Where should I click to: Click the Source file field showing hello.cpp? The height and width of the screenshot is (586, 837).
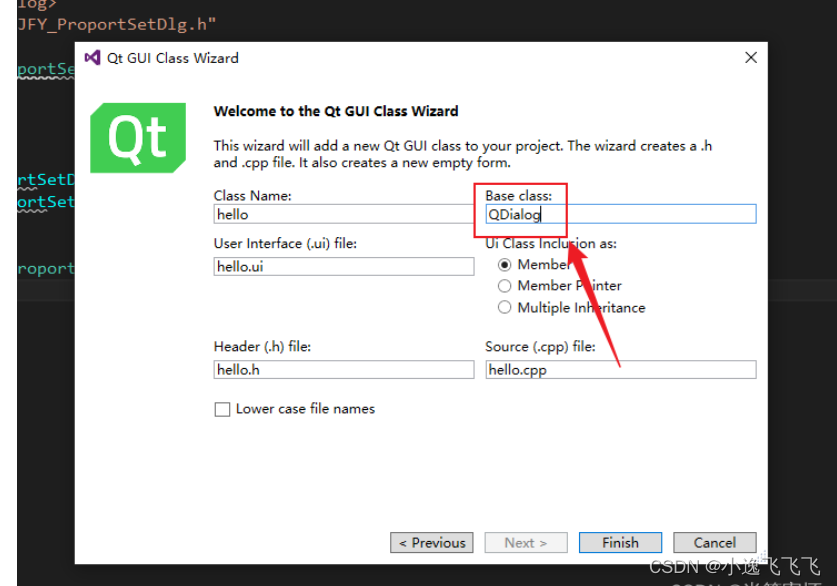620,369
